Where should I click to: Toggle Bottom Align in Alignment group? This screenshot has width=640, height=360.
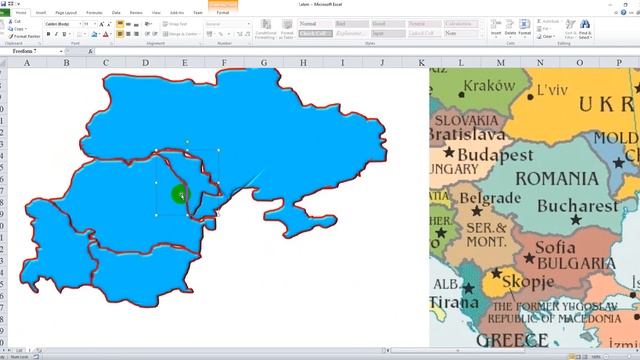[x=136, y=24]
